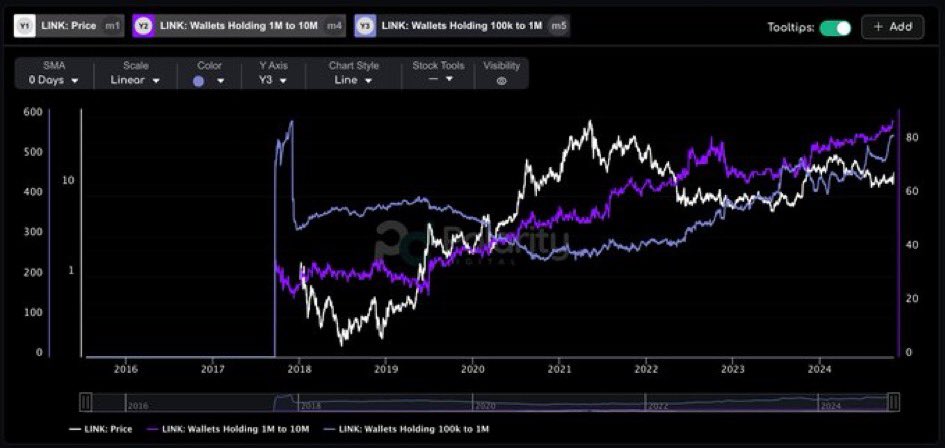Viewport: 945px width, 448px height.
Task: Grab the right handle of the range navigator
Action: click(894, 402)
